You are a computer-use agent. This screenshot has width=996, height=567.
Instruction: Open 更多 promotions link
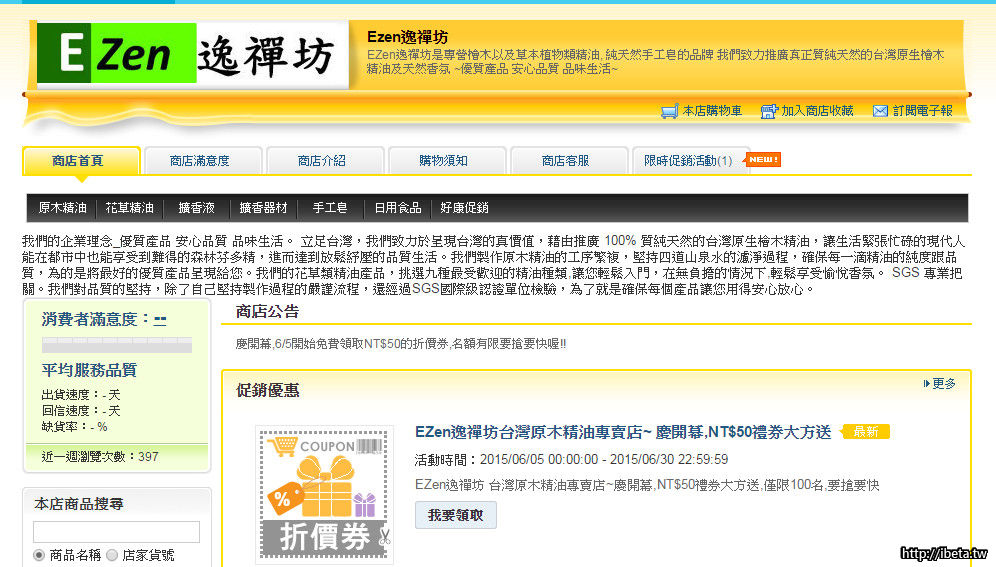[x=939, y=383]
